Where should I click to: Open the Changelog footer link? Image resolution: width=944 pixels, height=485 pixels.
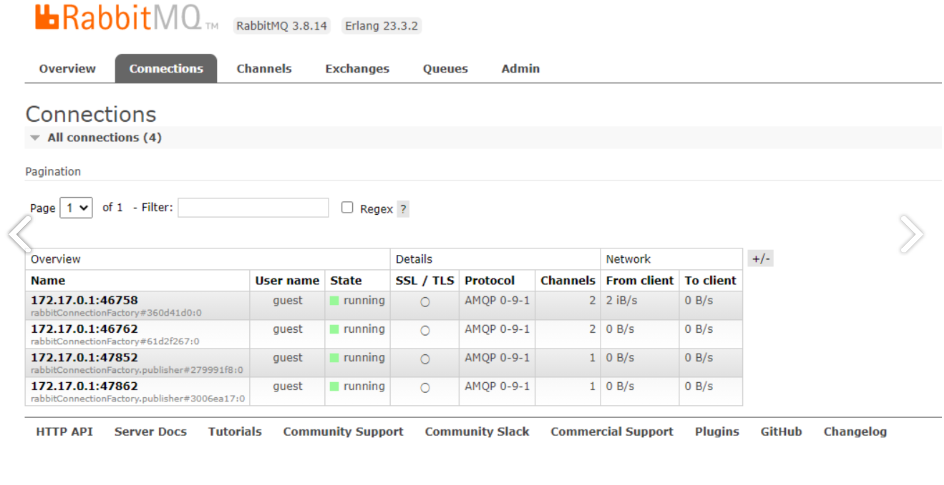[x=855, y=431]
